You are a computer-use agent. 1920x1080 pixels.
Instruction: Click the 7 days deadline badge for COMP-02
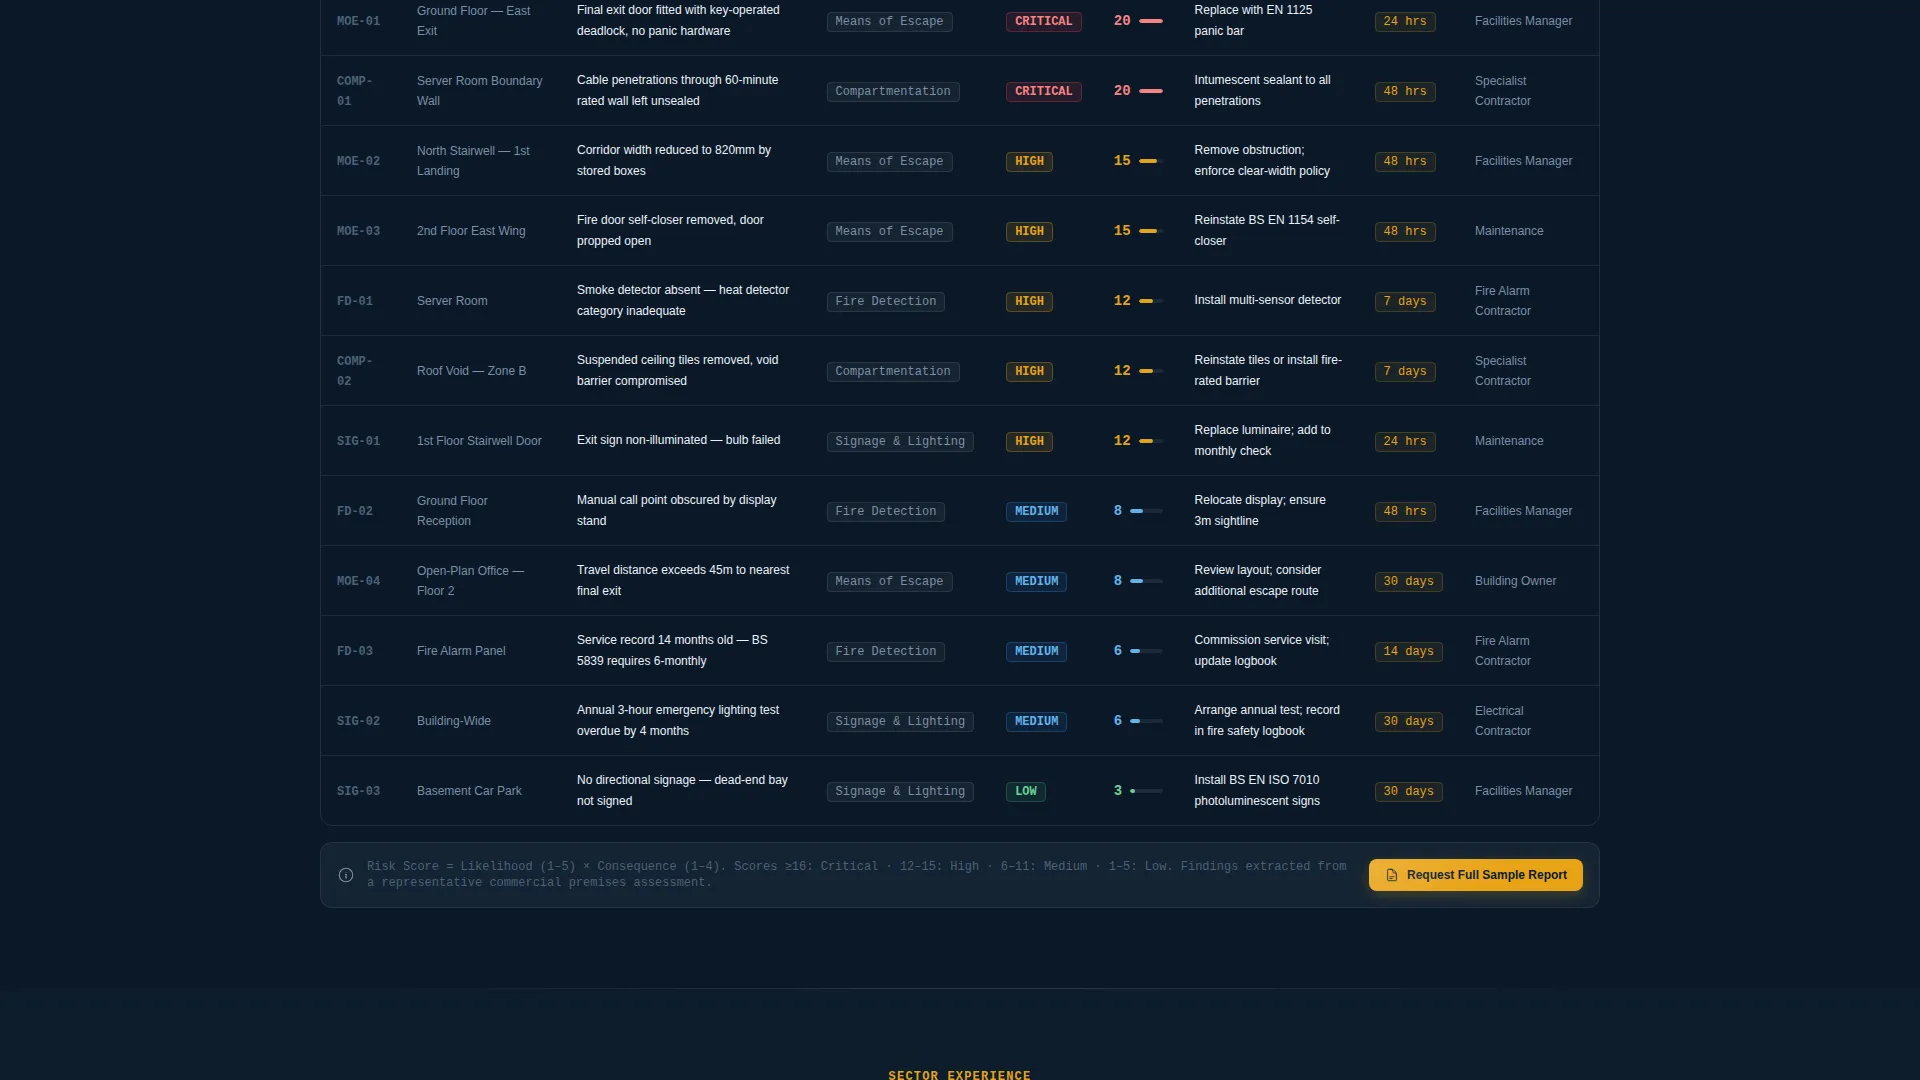coord(1405,371)
